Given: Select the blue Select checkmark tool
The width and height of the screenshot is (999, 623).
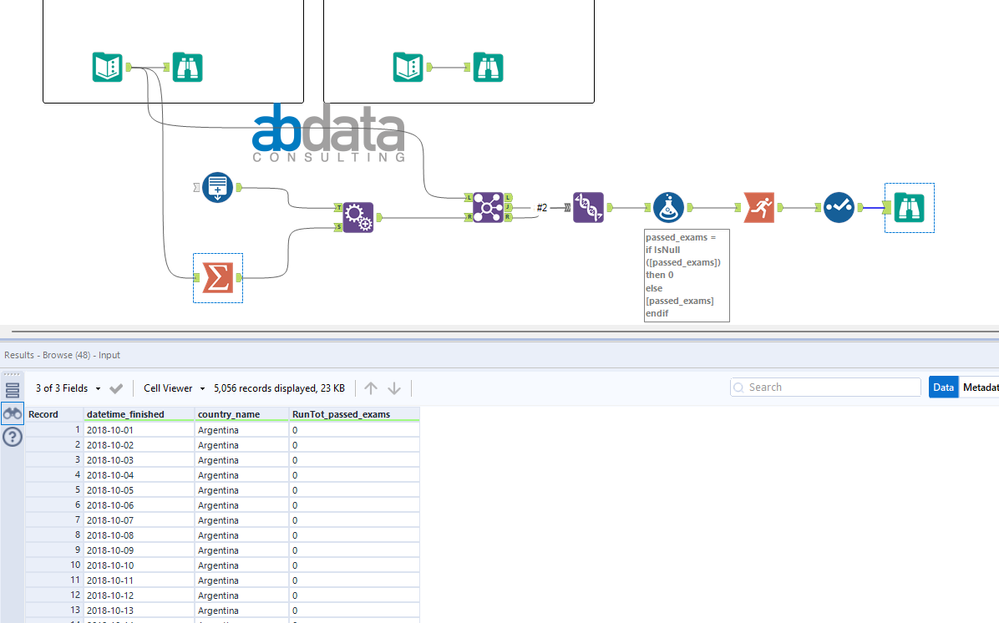Looking at the screenshot, I should tap(839, 208).
